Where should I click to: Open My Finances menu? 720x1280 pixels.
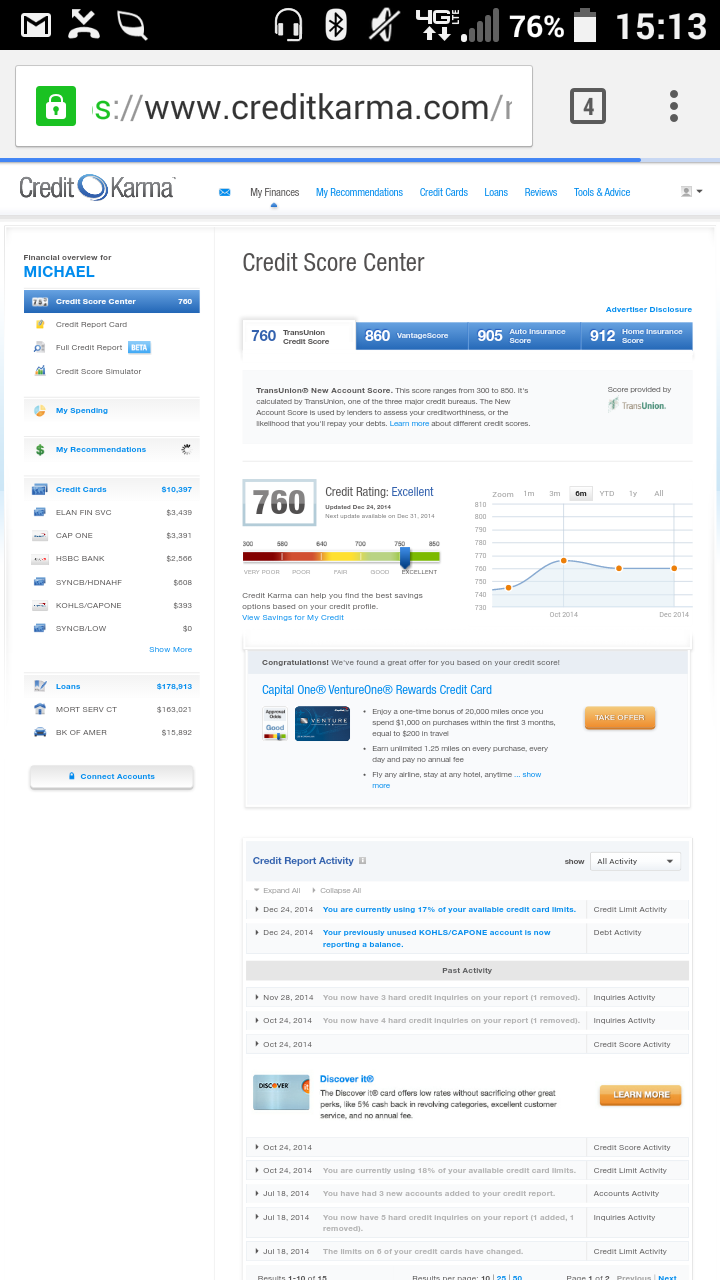[274, 192]
